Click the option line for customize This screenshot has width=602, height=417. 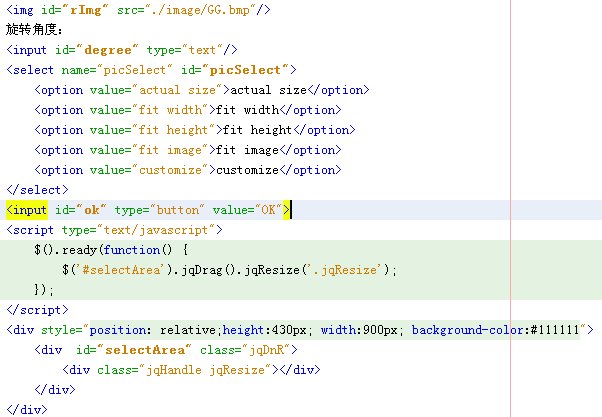coord(188,170)
